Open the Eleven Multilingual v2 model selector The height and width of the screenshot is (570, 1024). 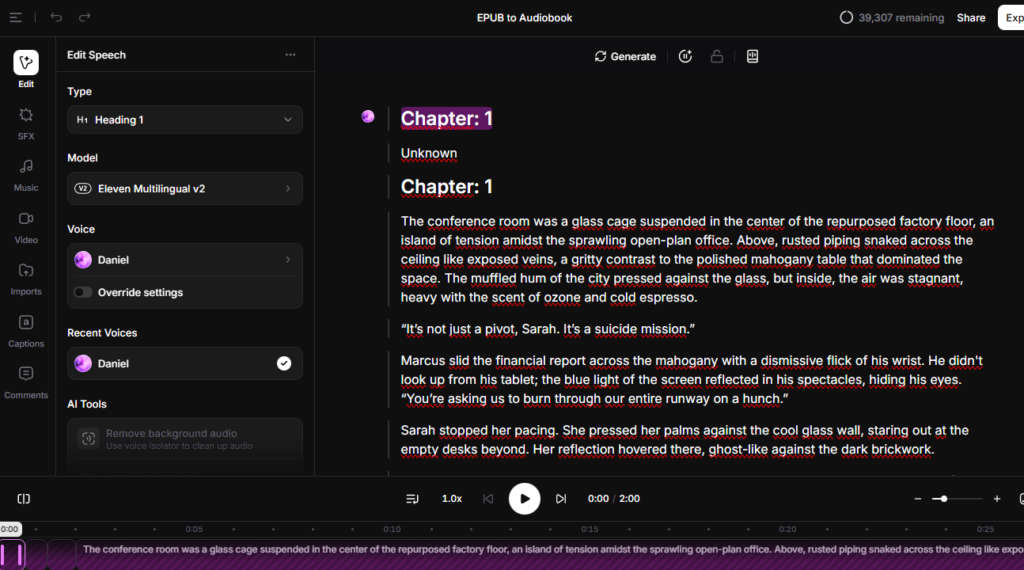coord(184,188)
